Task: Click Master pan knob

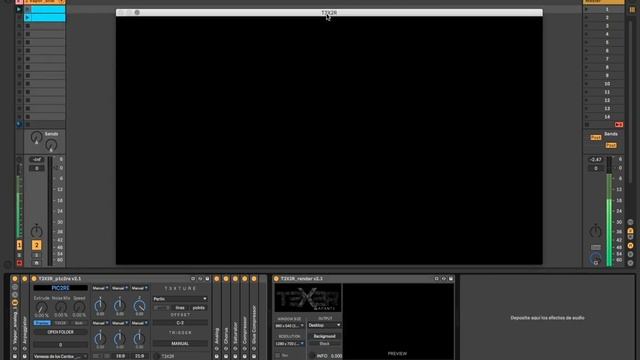Action: click(596, 231)
